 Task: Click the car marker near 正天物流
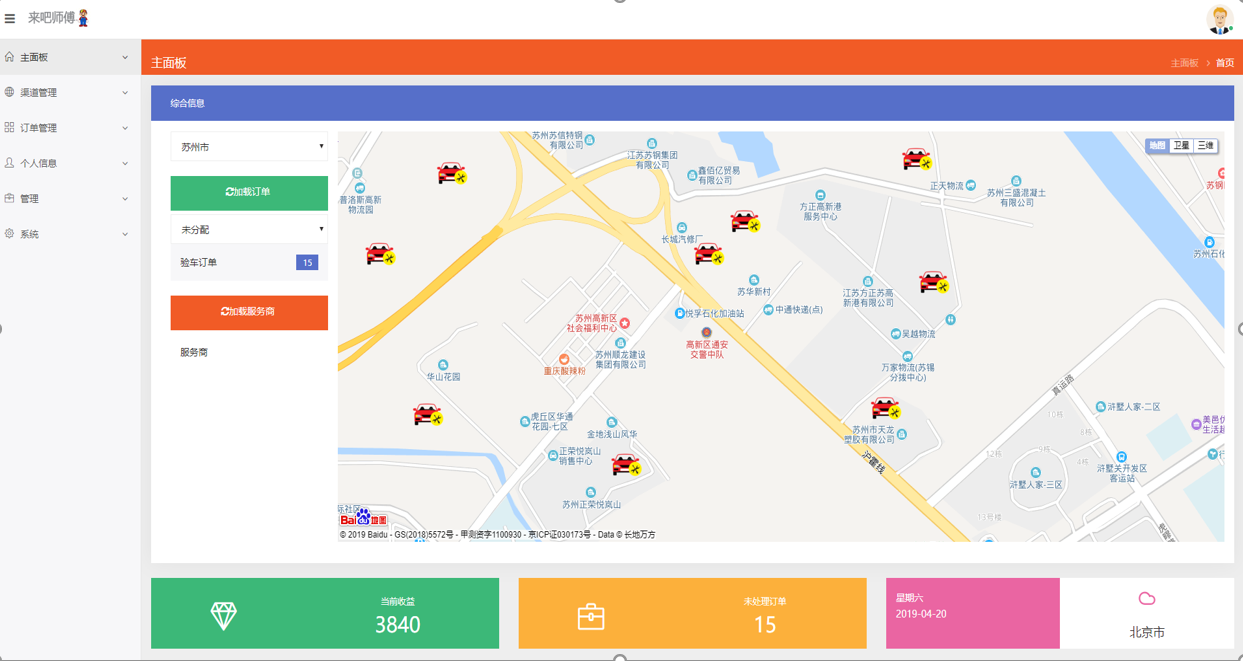click(916, 158)
